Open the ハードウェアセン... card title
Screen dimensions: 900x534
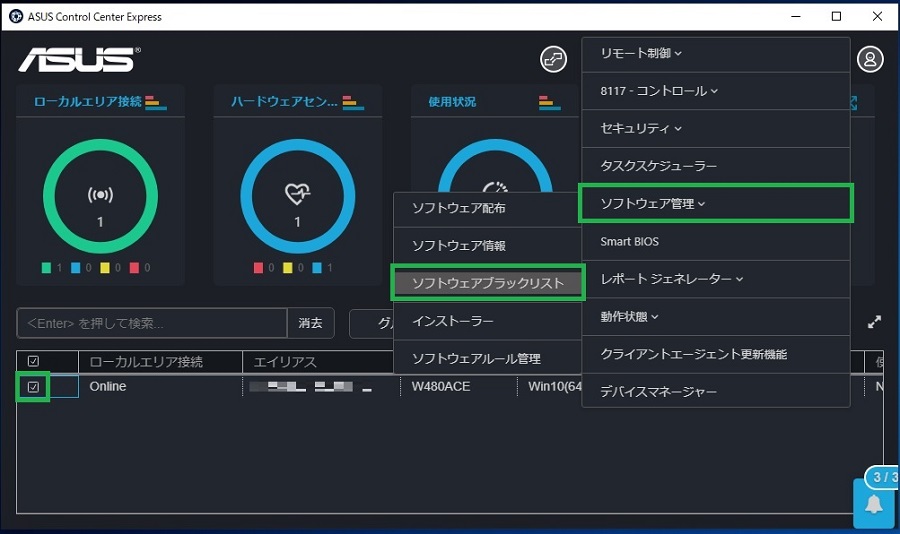[x=284, y=102]
